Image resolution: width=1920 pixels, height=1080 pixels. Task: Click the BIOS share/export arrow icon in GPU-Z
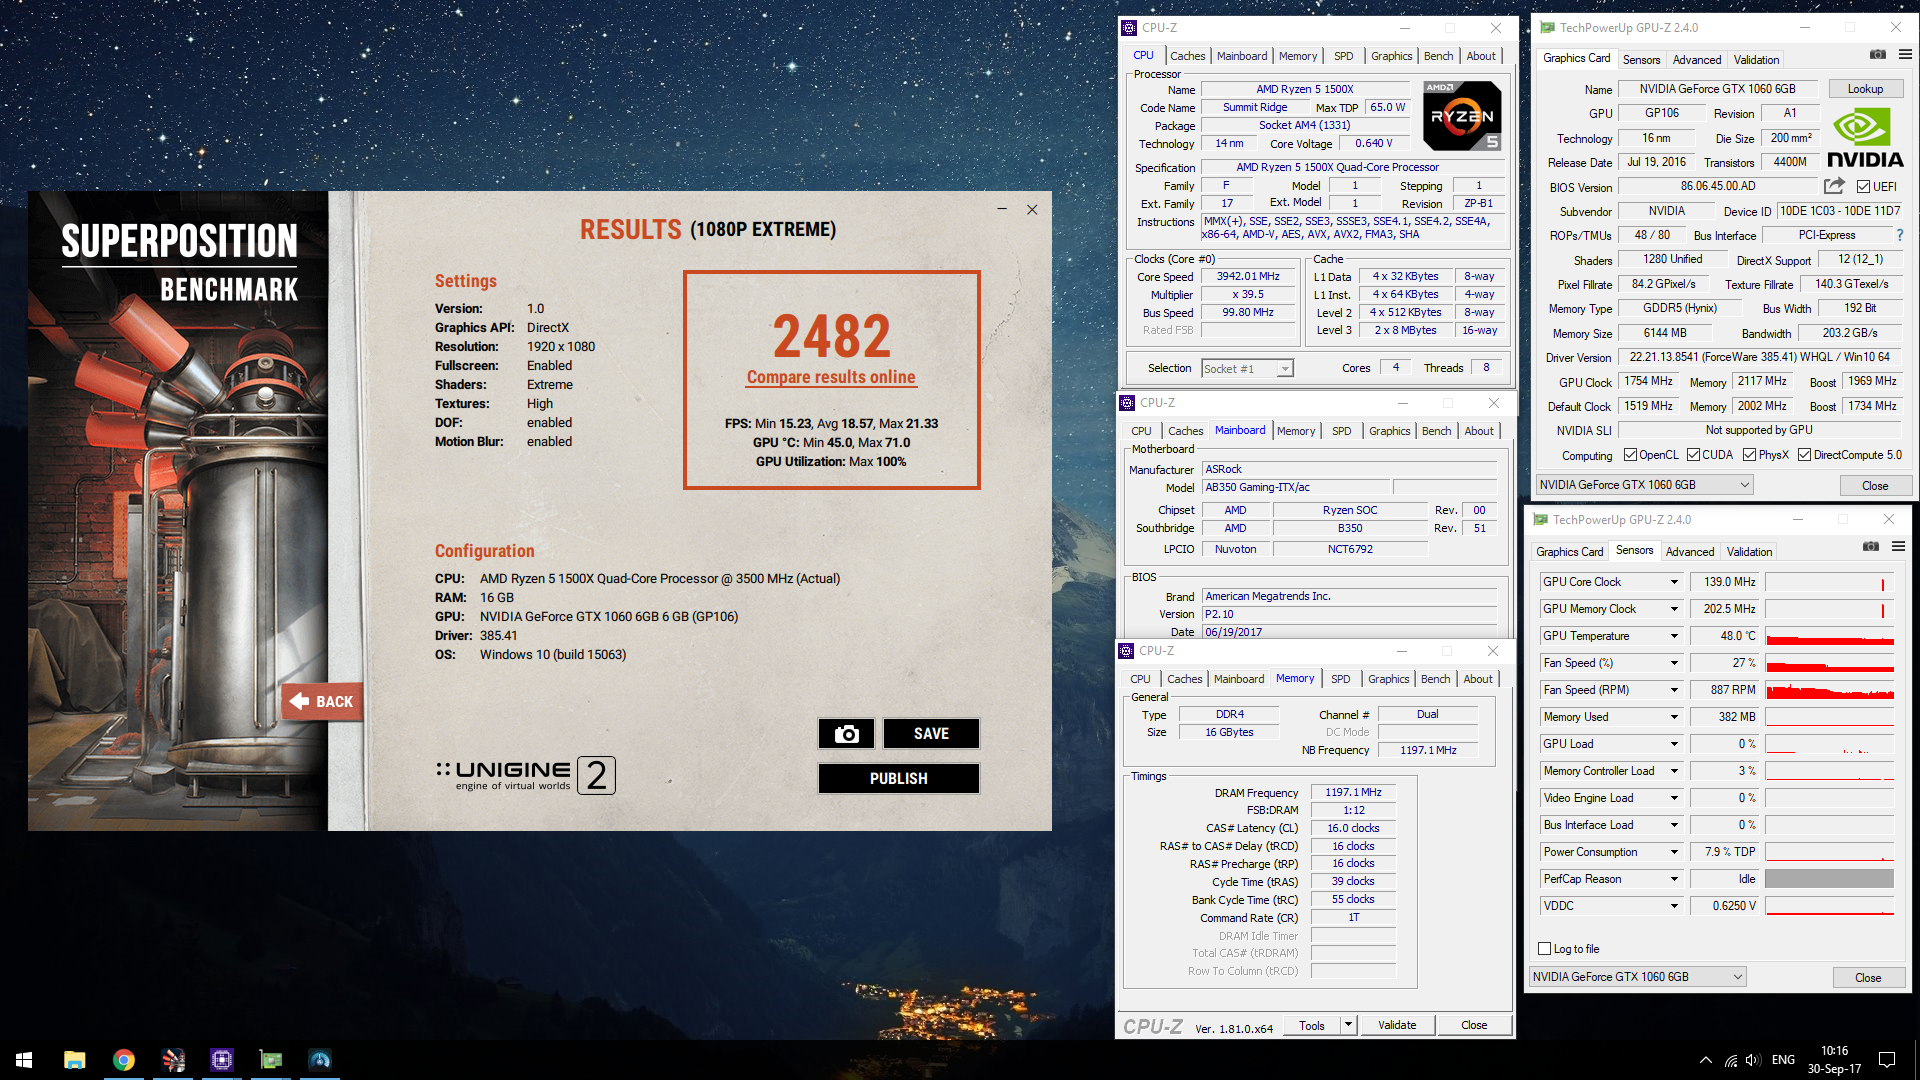tap(1834, 186)
